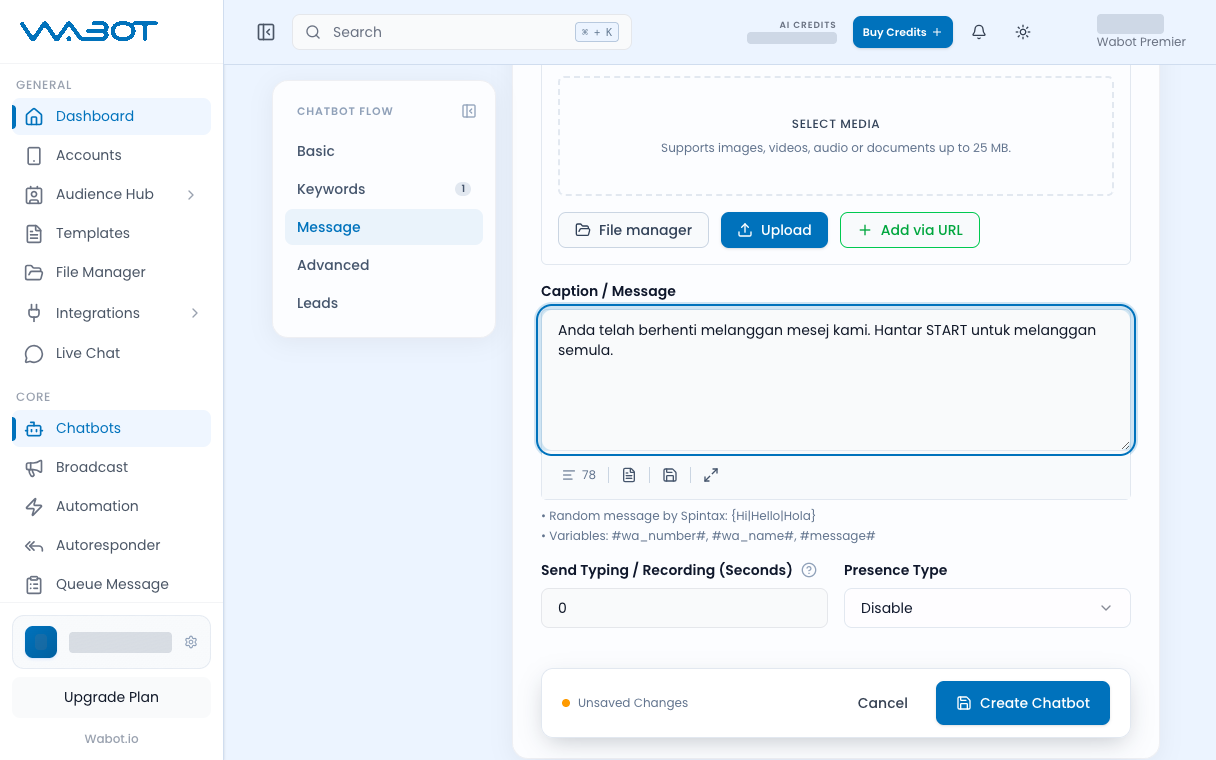Collapse the Chatbot Flow panel

point(469,111)
